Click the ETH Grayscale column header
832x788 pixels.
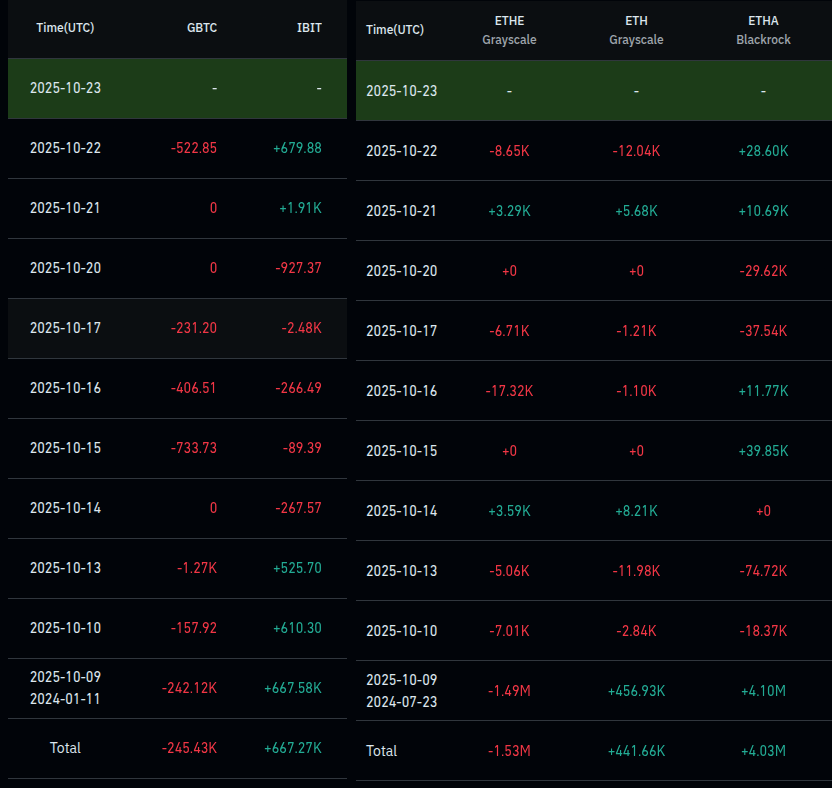(636, 28)
